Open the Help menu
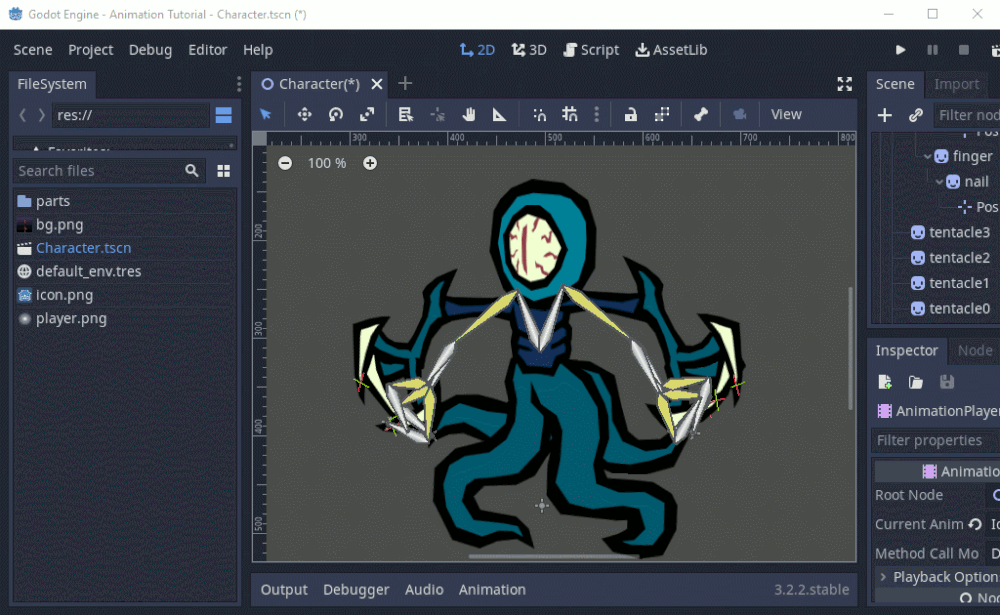Screen dimensions: 1000x615 258,50
